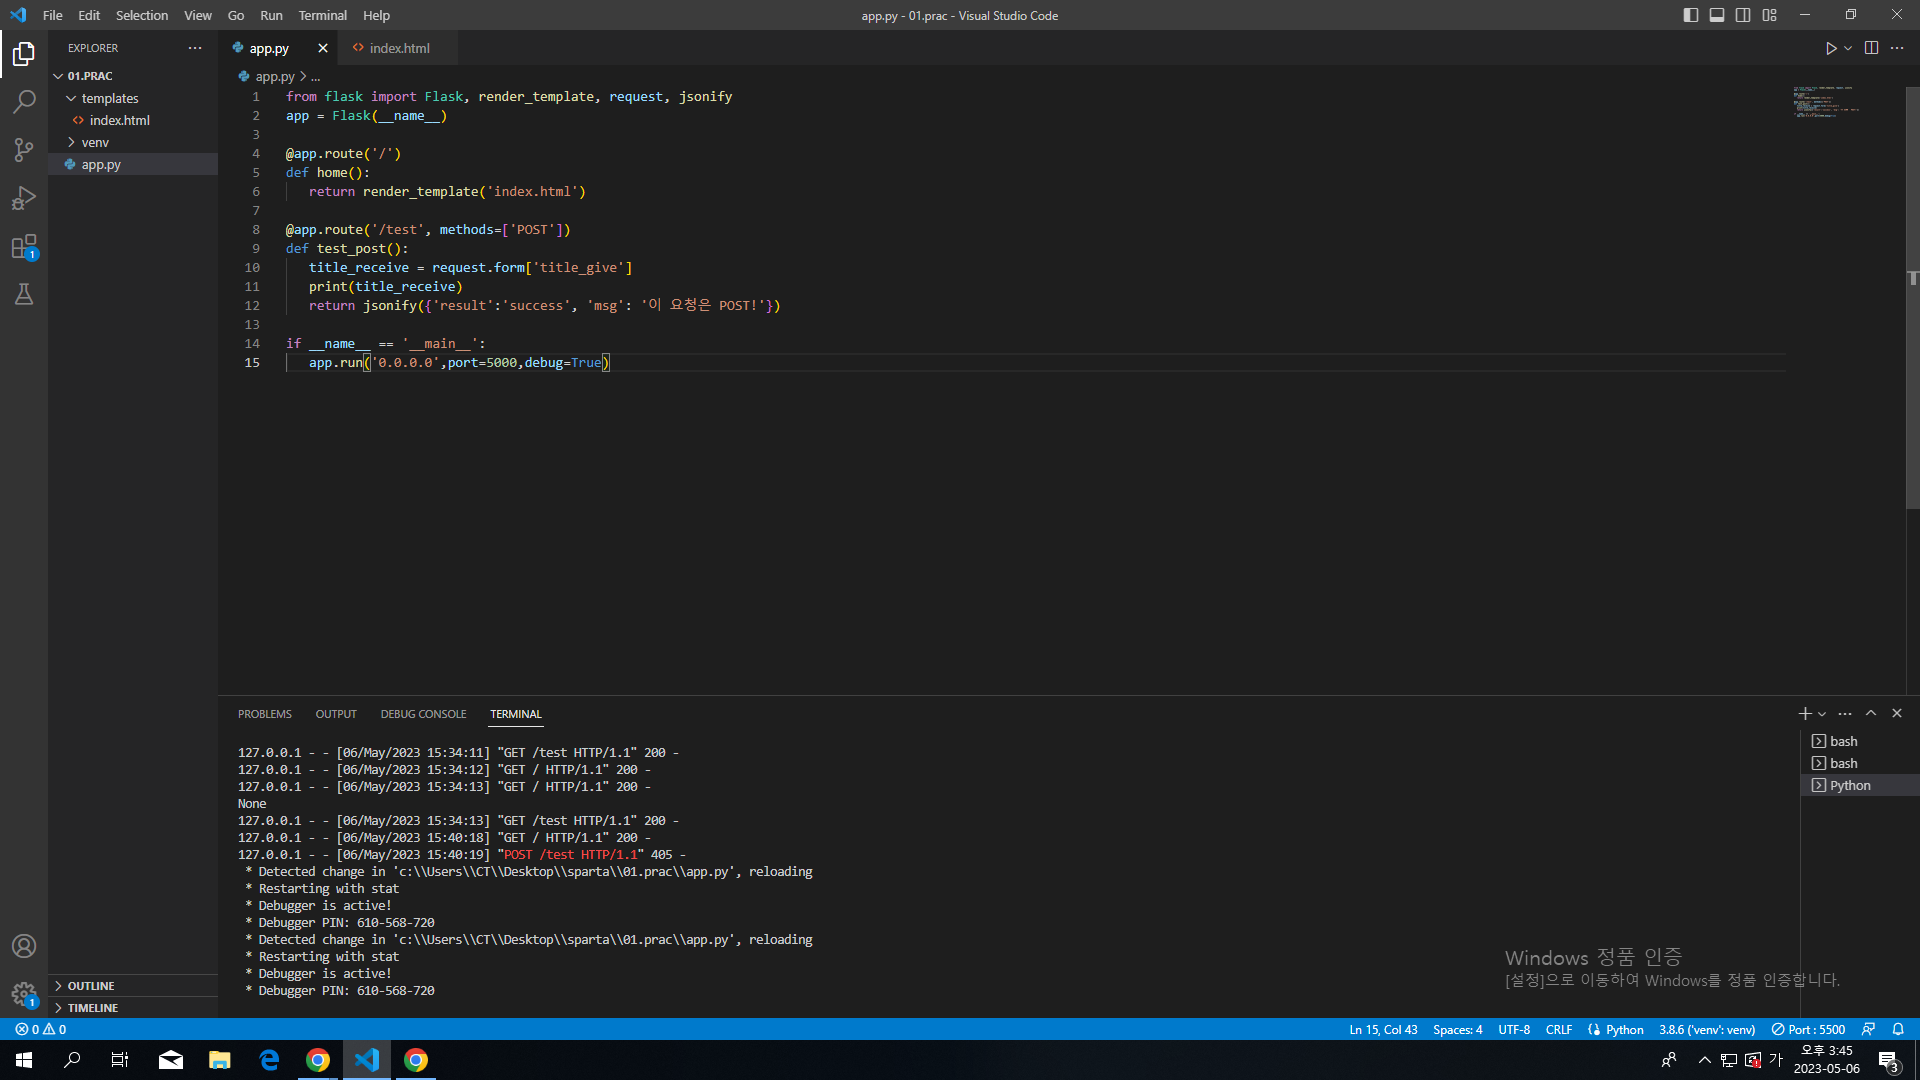Viewport: 1920px width, 1080px height.
Task: Close the terminal panel
Action: point(1897,713)
